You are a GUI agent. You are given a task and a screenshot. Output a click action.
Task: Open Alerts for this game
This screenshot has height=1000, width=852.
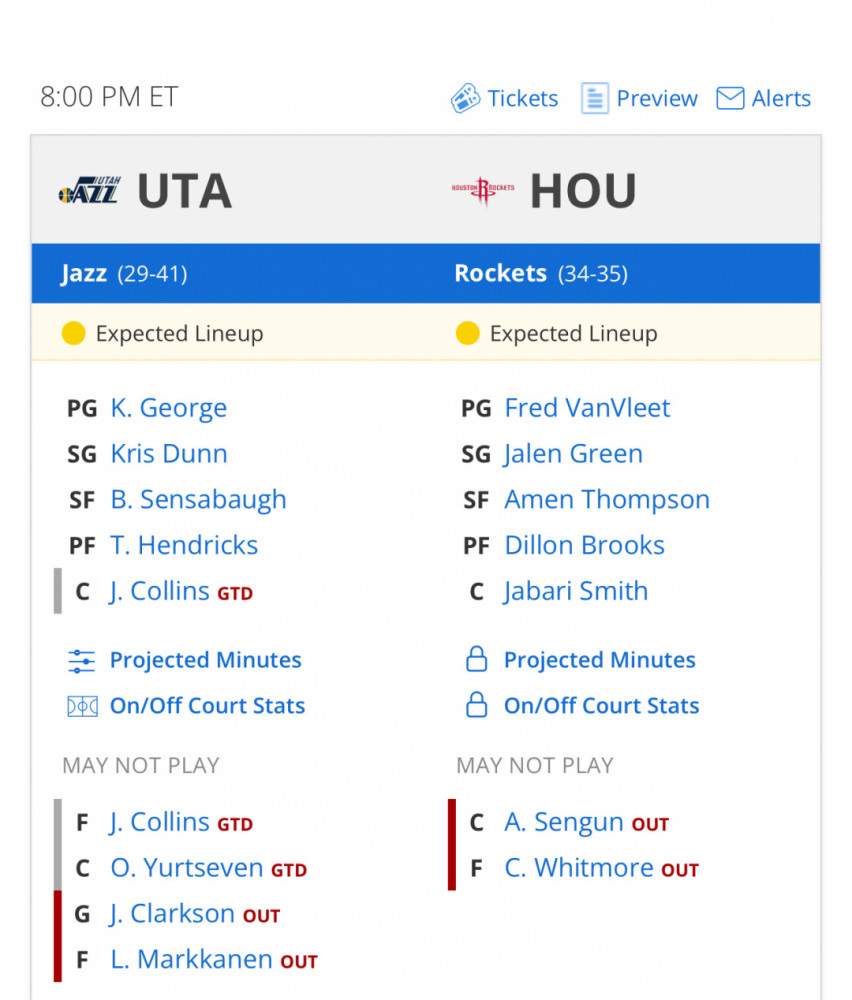tap(781, 98)
